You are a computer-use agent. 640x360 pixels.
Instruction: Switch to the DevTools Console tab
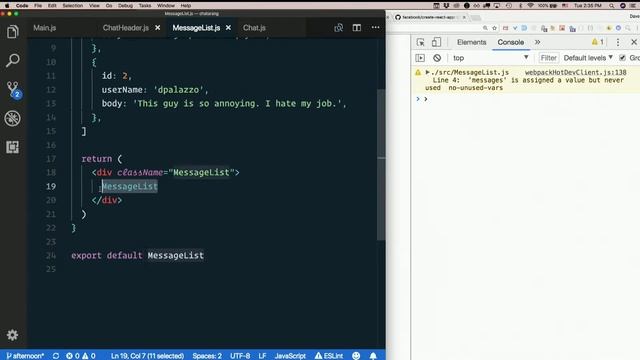coord(511,42)
